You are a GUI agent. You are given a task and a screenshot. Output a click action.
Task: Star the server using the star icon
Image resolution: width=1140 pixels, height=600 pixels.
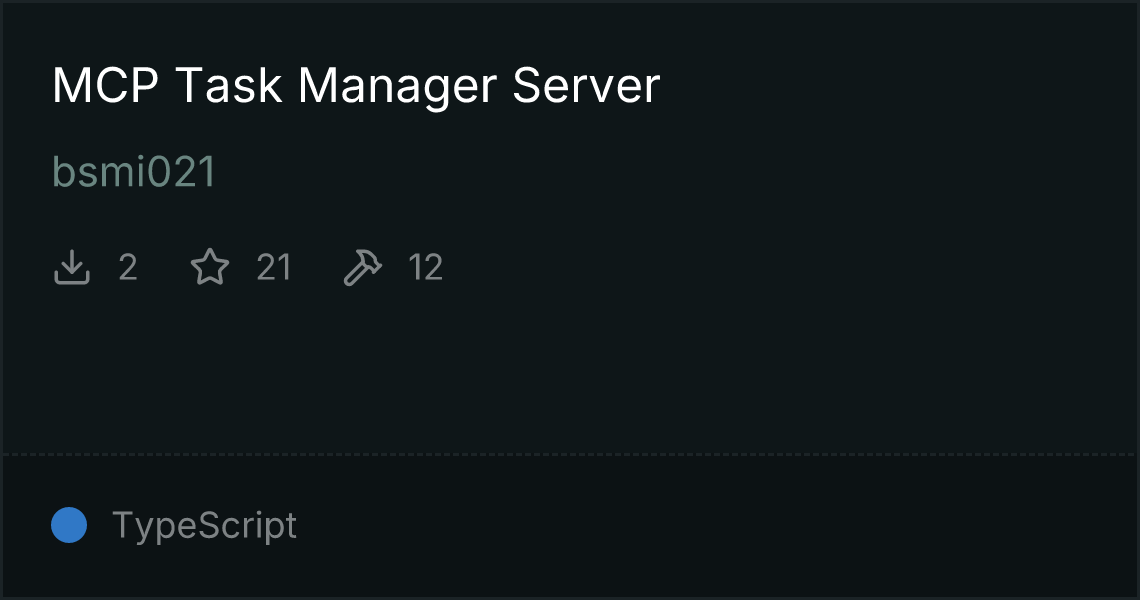point(209,267)
